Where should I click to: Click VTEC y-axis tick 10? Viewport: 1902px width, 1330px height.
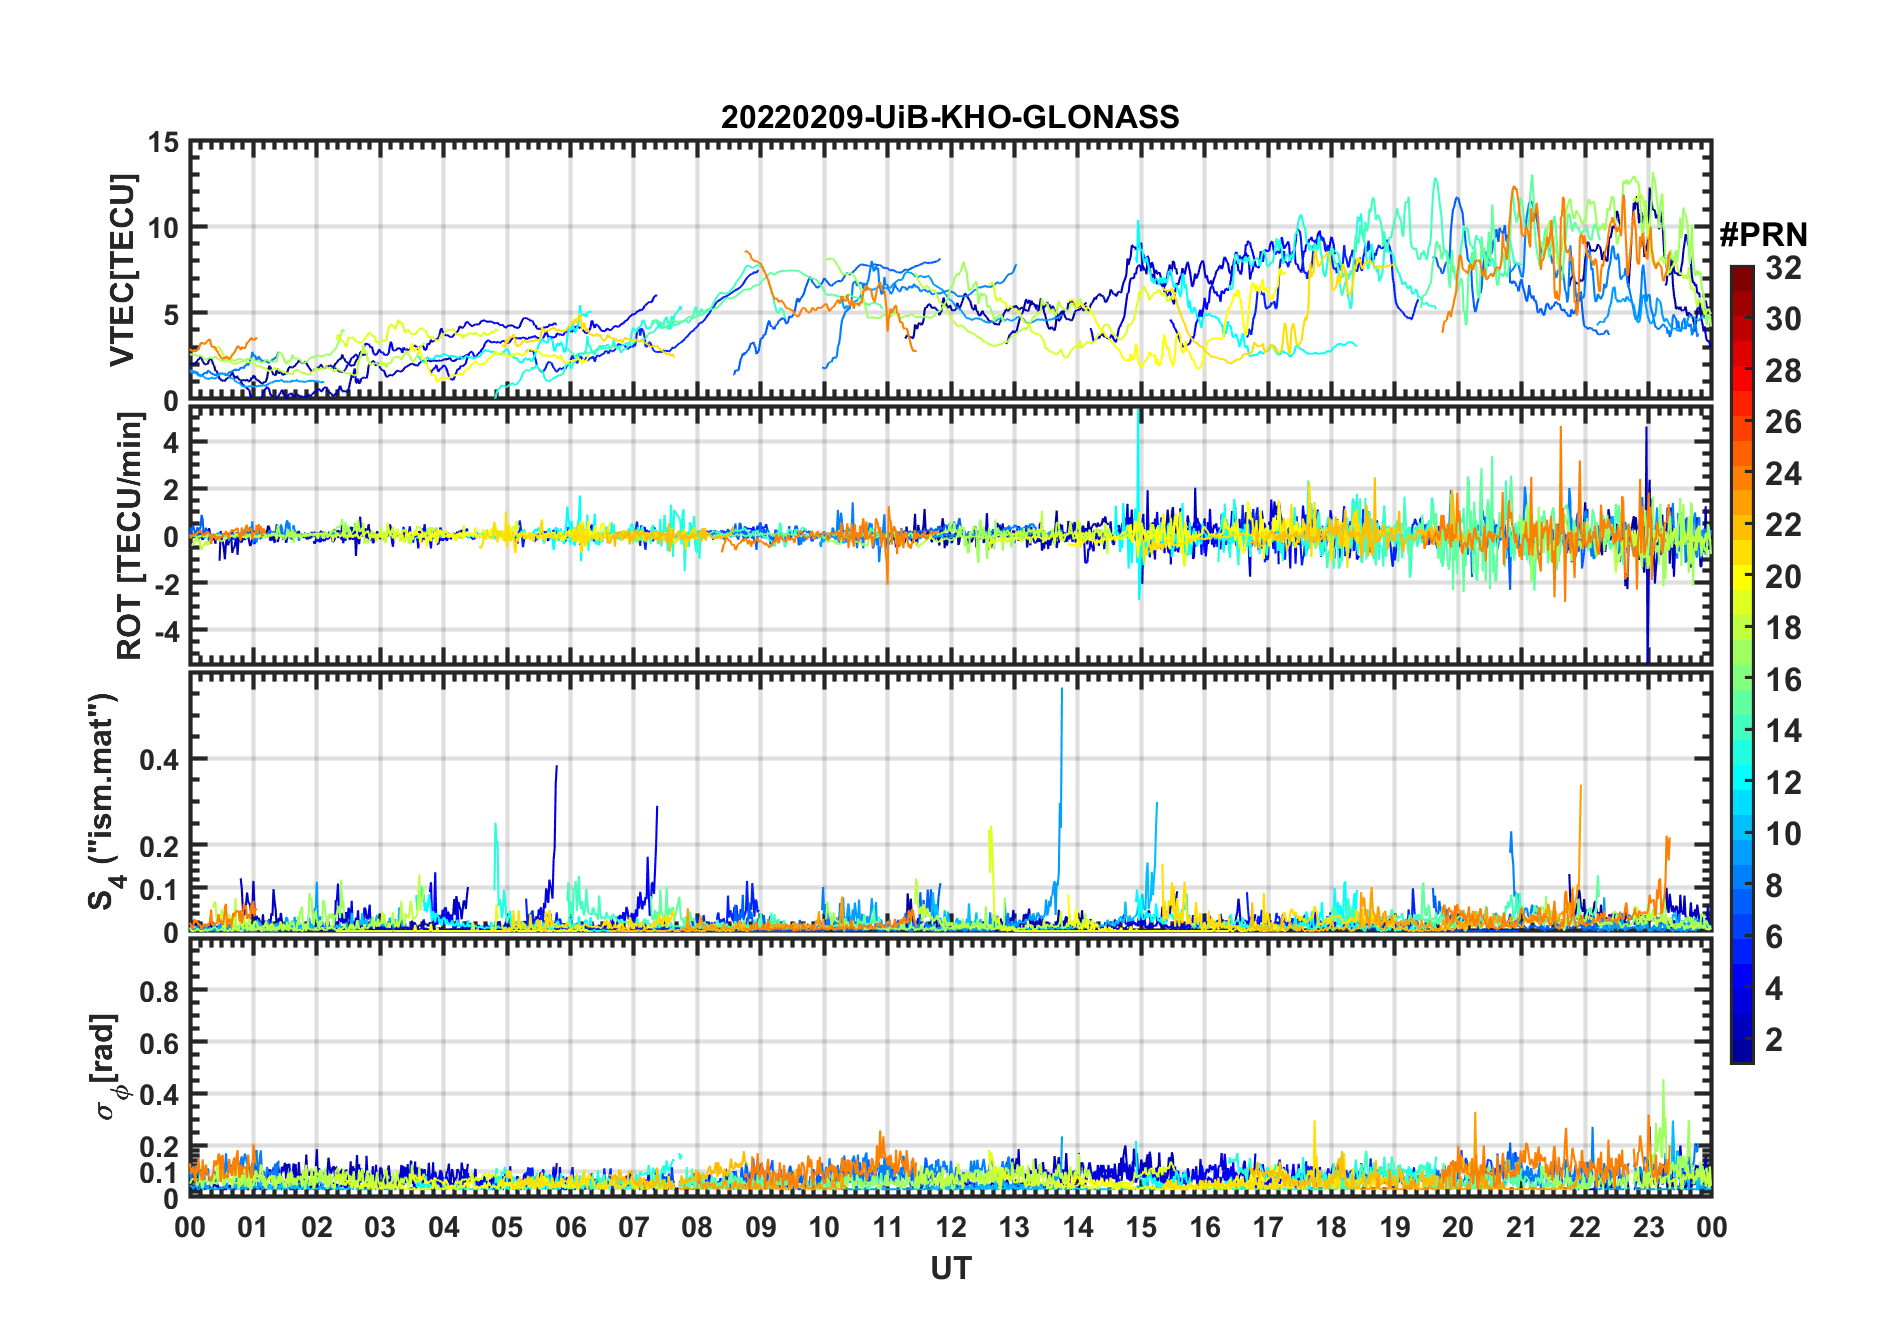point(164,229)
